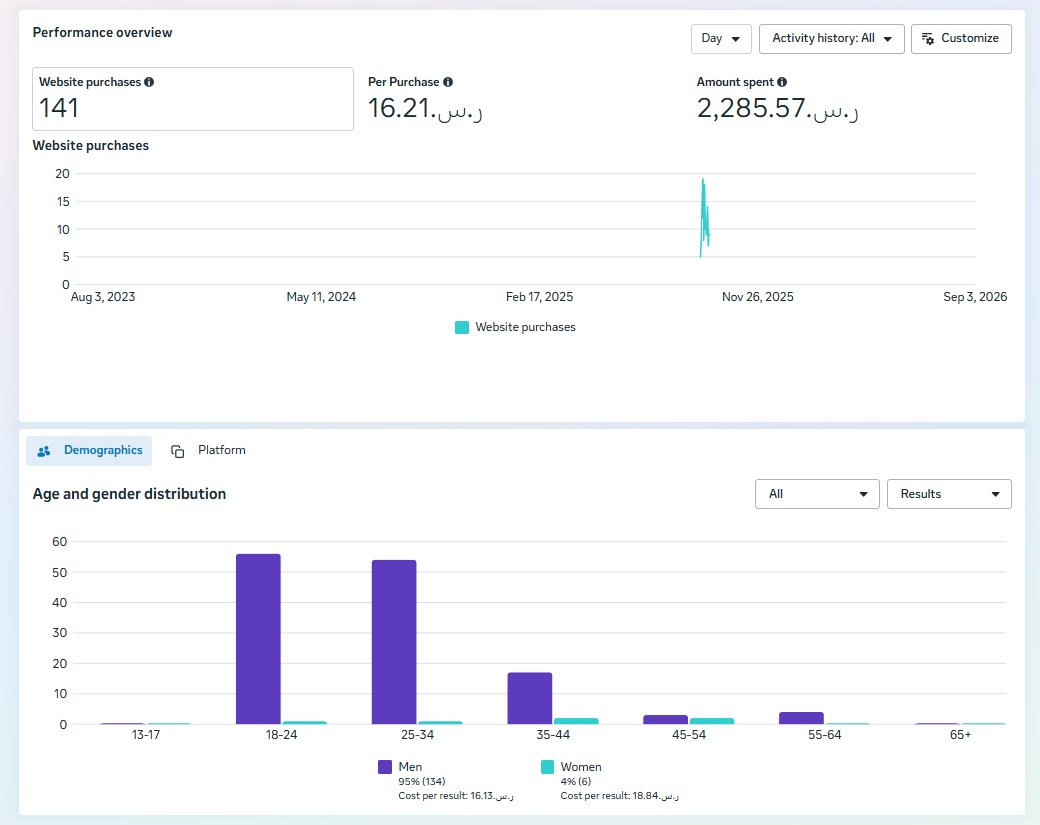The width and height of the screenshot is (1040, 825).
Task: Click the Platform devices icon
Action: 178,451
